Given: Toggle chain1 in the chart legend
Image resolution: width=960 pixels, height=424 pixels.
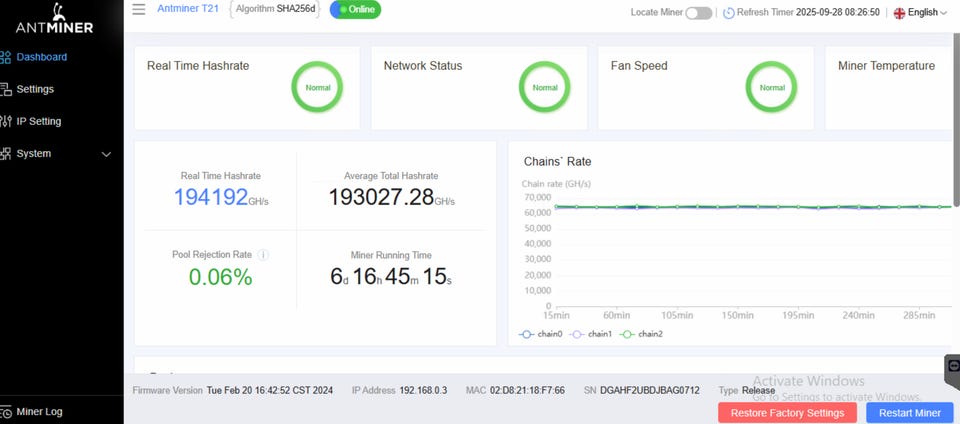Looking at the screenshot, I should pos(591,334).
